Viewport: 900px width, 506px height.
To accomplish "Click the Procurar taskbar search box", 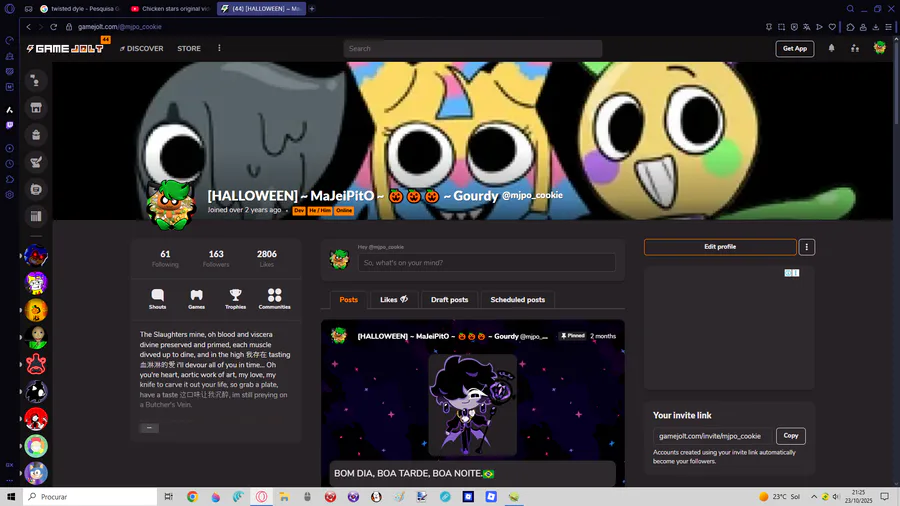I will [90, 497].
